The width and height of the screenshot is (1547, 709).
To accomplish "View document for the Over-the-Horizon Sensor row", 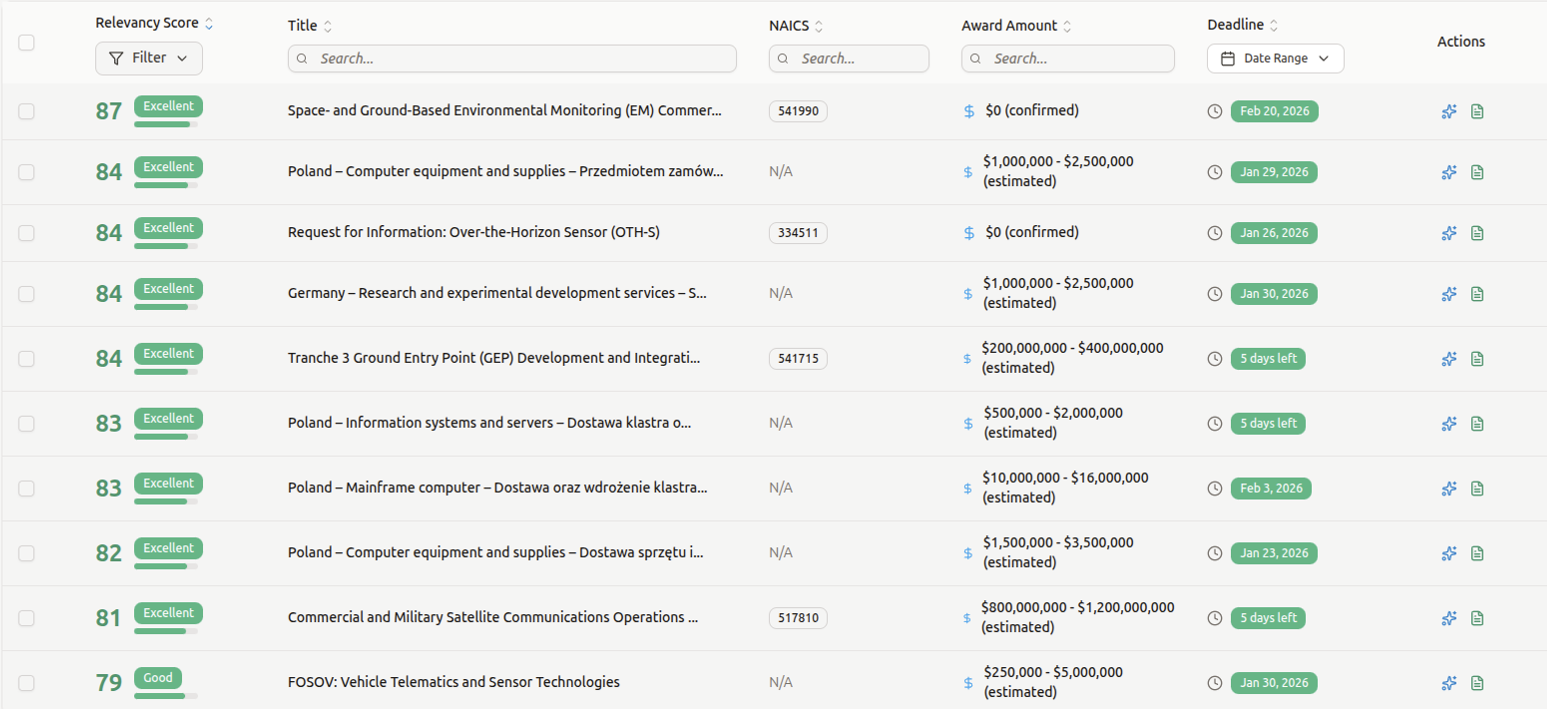I will pyautogui.click(x=1478, y=233).
